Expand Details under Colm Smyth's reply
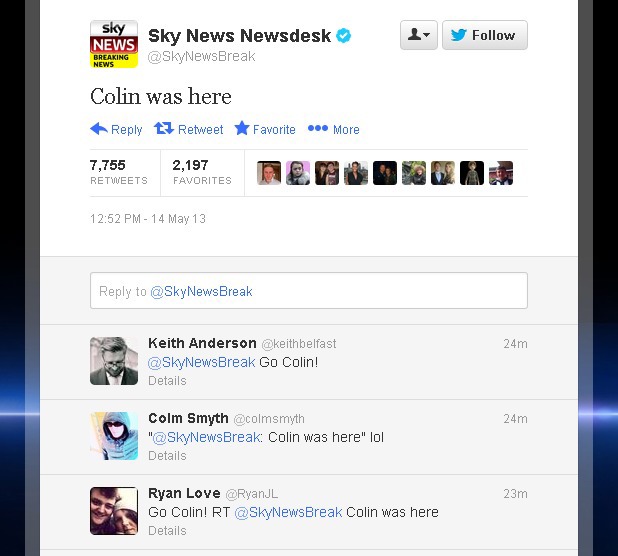Image resolution: width=618 pixels, height=556 pixels. click(x=167, y=456)
